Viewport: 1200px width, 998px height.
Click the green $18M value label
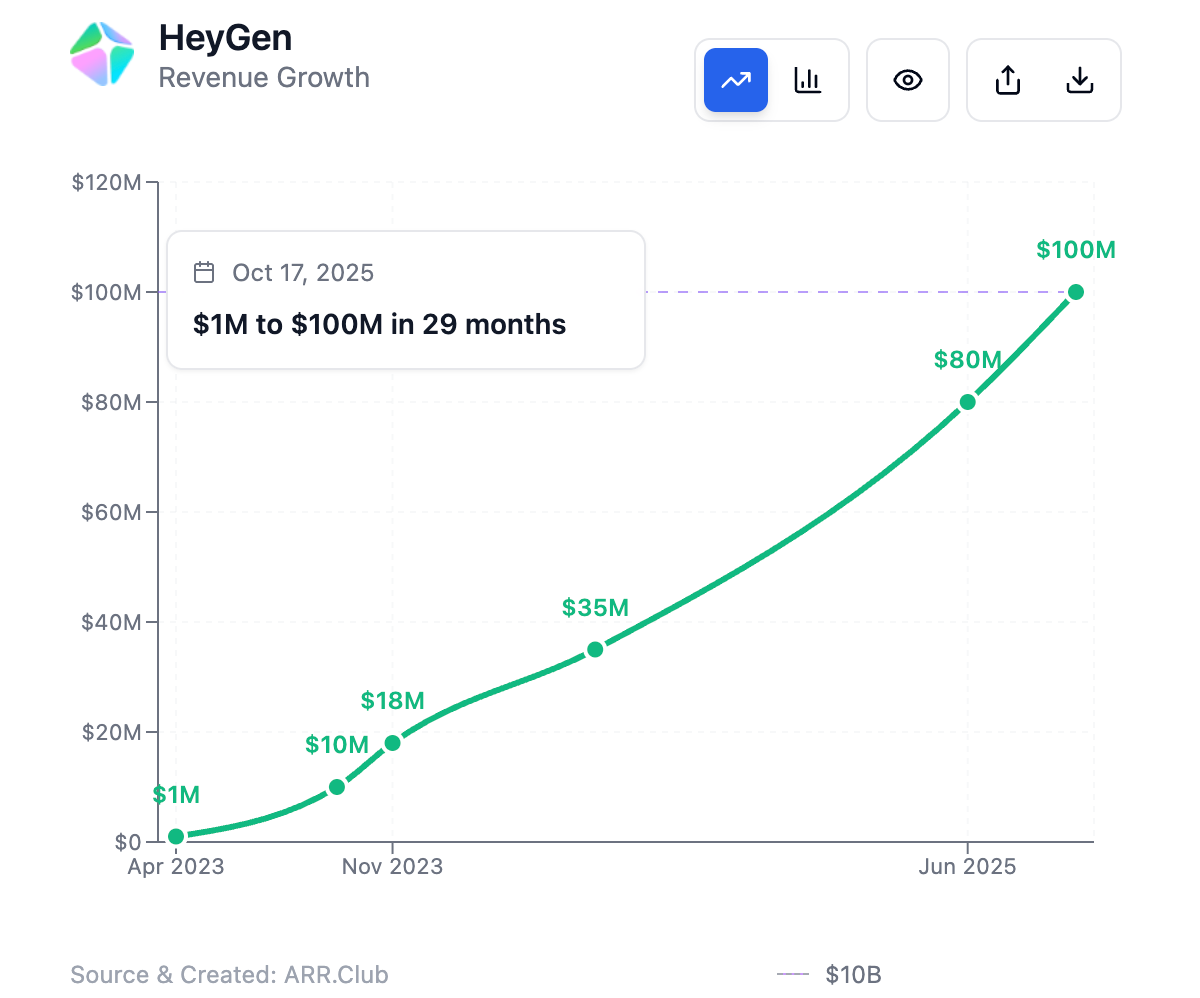pos(393,700)
